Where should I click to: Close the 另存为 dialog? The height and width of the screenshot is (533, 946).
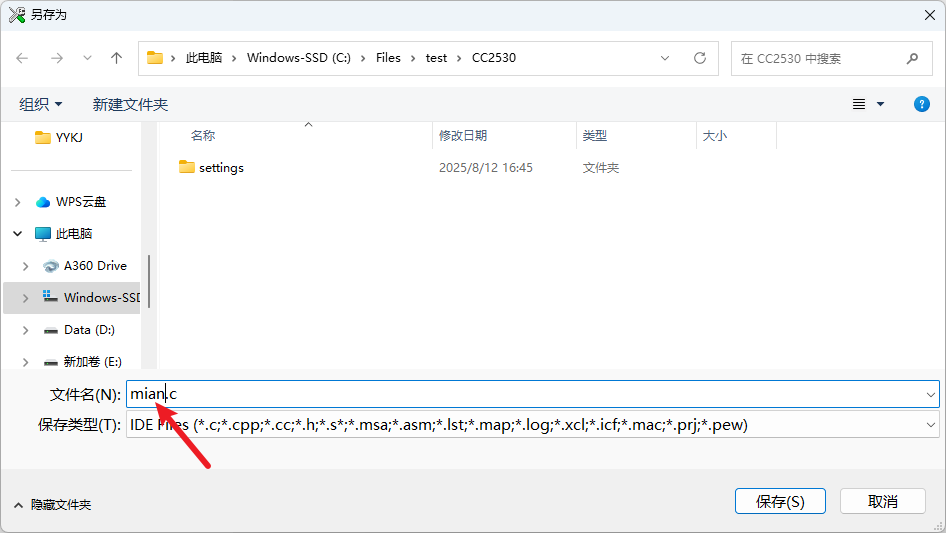pyautogui.click(x=930, y=15)
